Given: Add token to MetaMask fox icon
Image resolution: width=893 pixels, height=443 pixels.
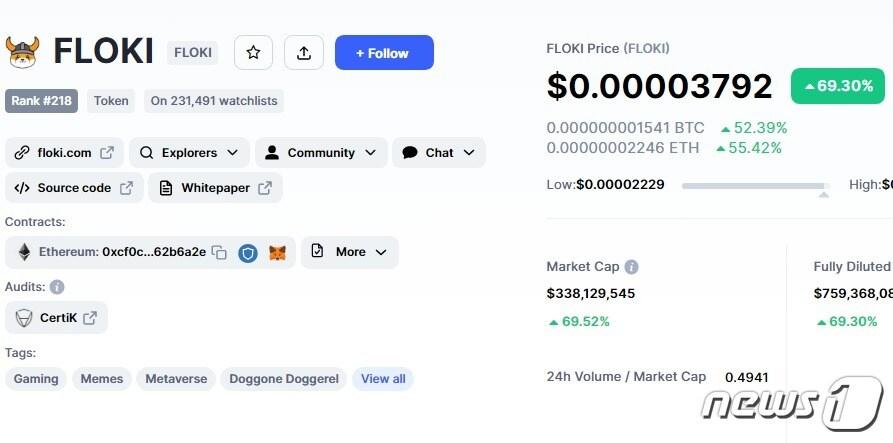Looking at the screenshot, I should (x=277, y=253).
